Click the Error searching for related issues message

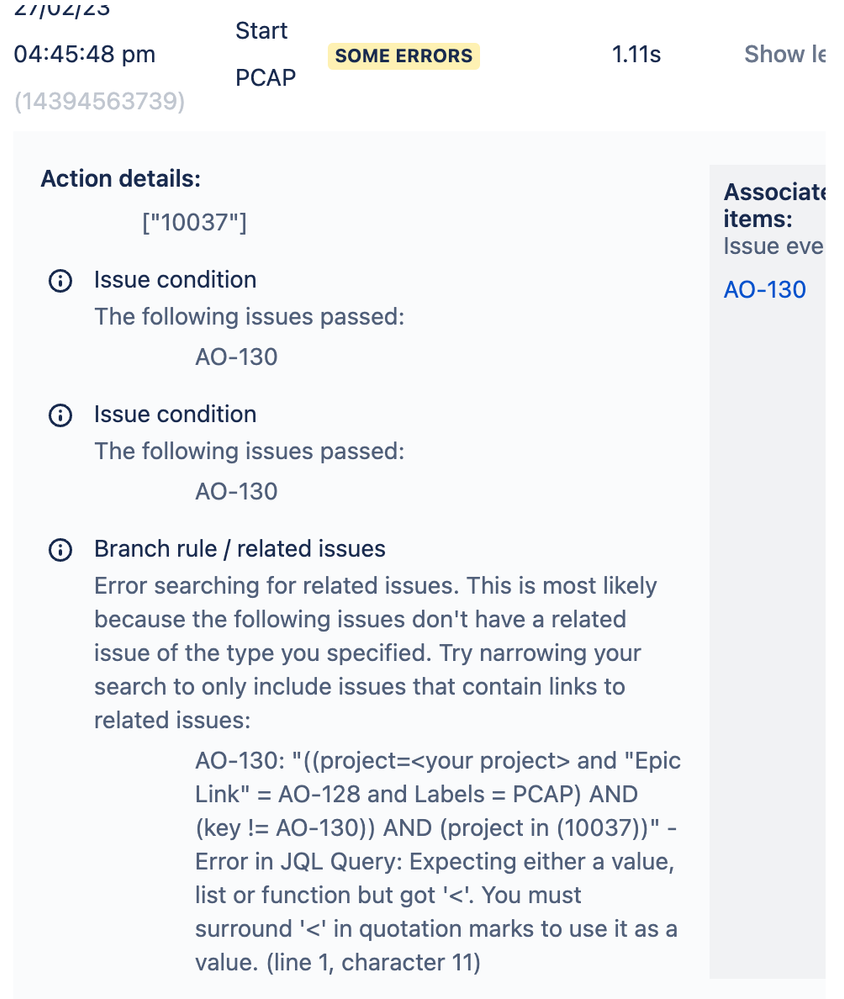point(376,653)
